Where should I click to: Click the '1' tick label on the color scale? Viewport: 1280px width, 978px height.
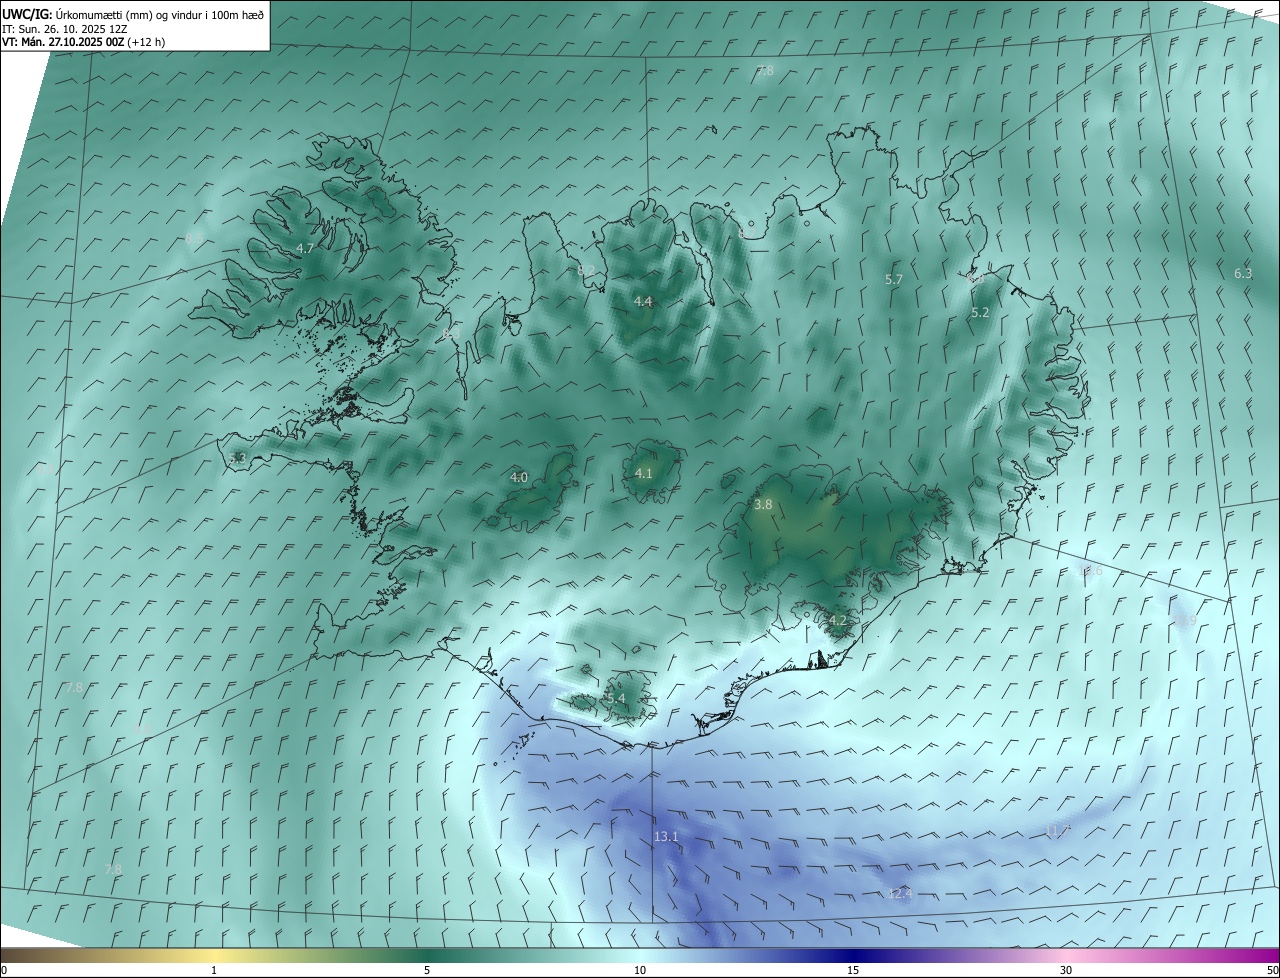(214, 970)
